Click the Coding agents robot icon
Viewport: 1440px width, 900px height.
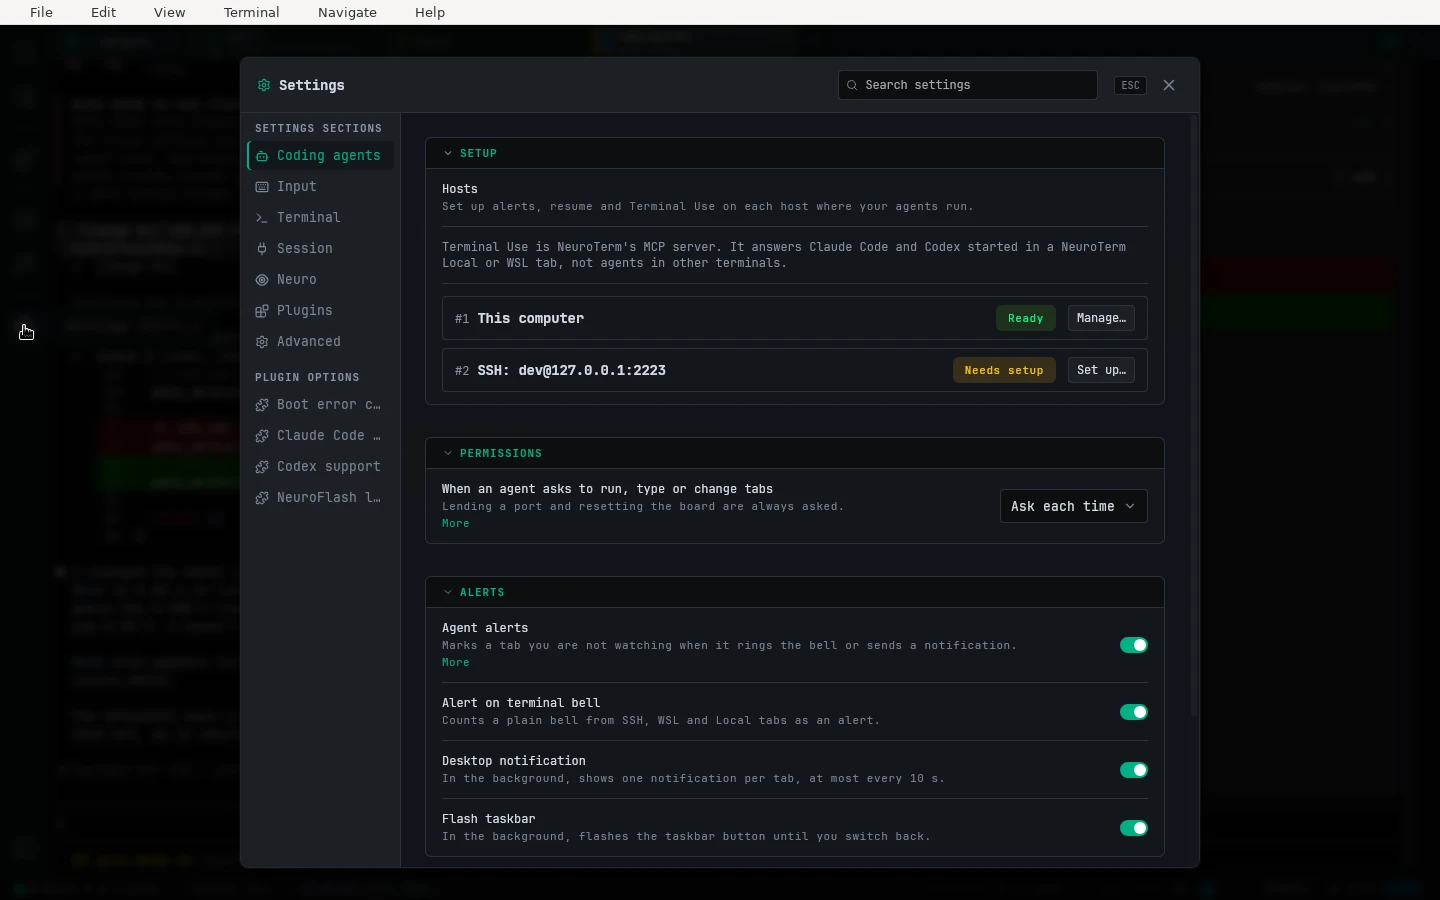262,156
